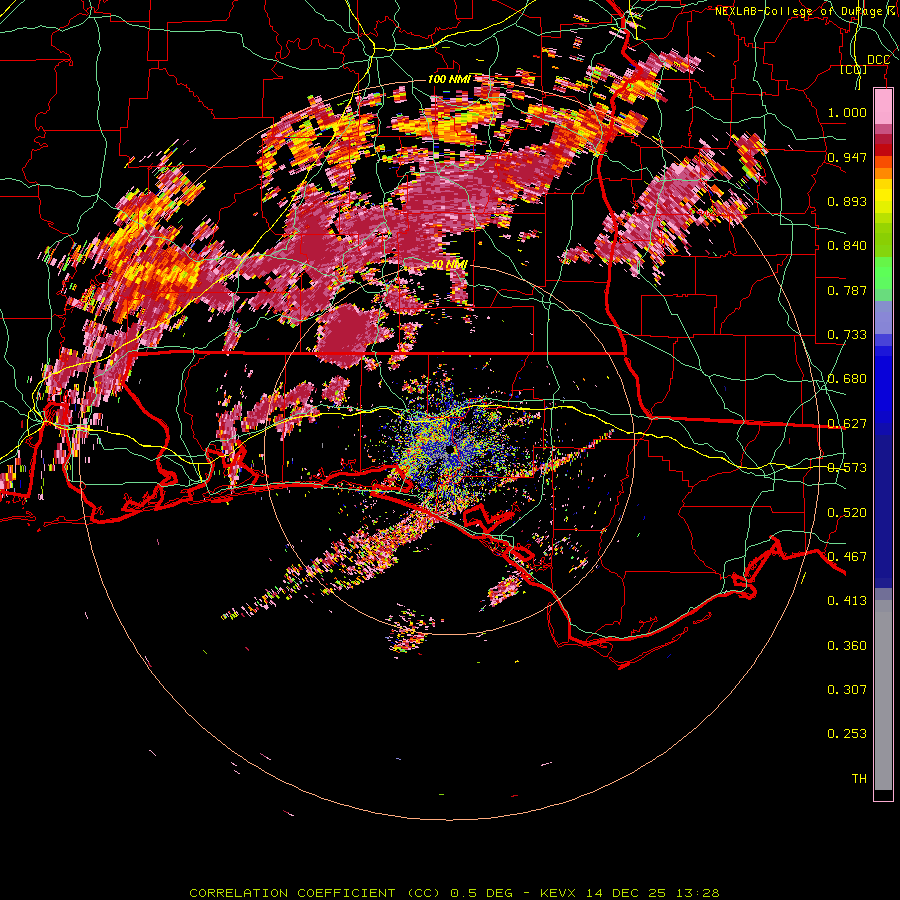The height and width of the screenshot is (900, 900).
Task: Click the 0.360 scale value
Action: (847, 646)
